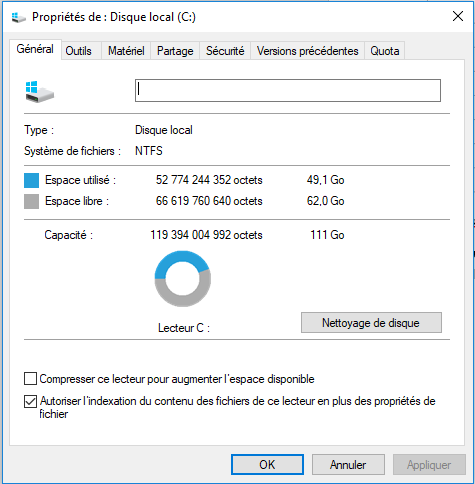Enable the compress this drive checkbox
The image size is (475, 484).
(30, 379)
